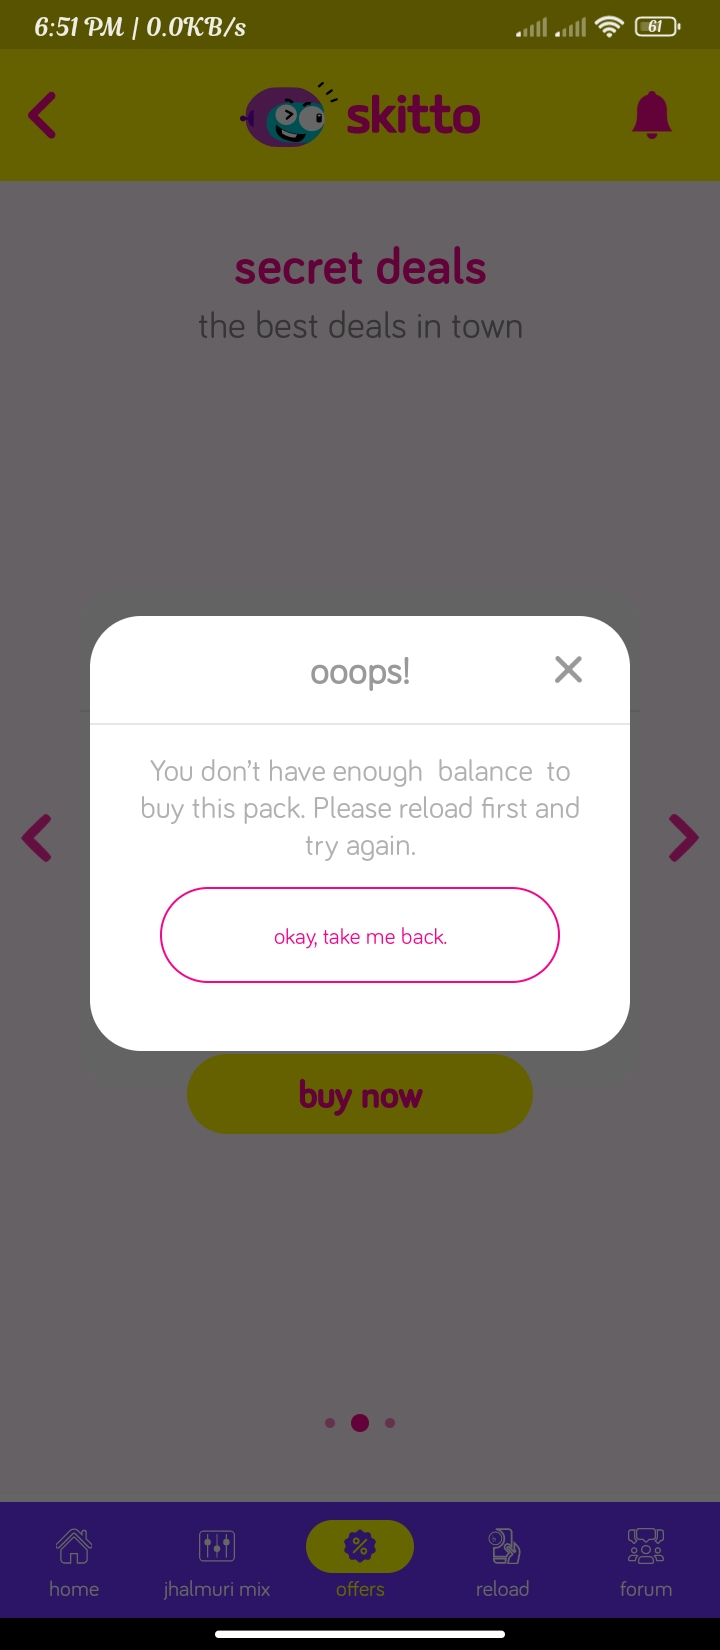
Task: Open the home tab
Action: coord(74,1562)
